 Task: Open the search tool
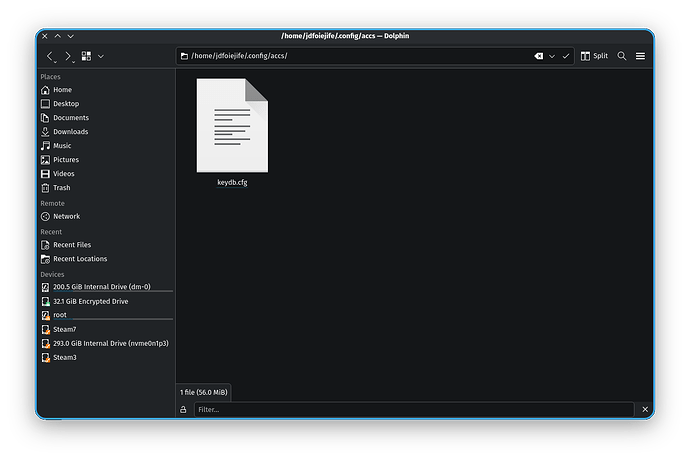[622, 56]
